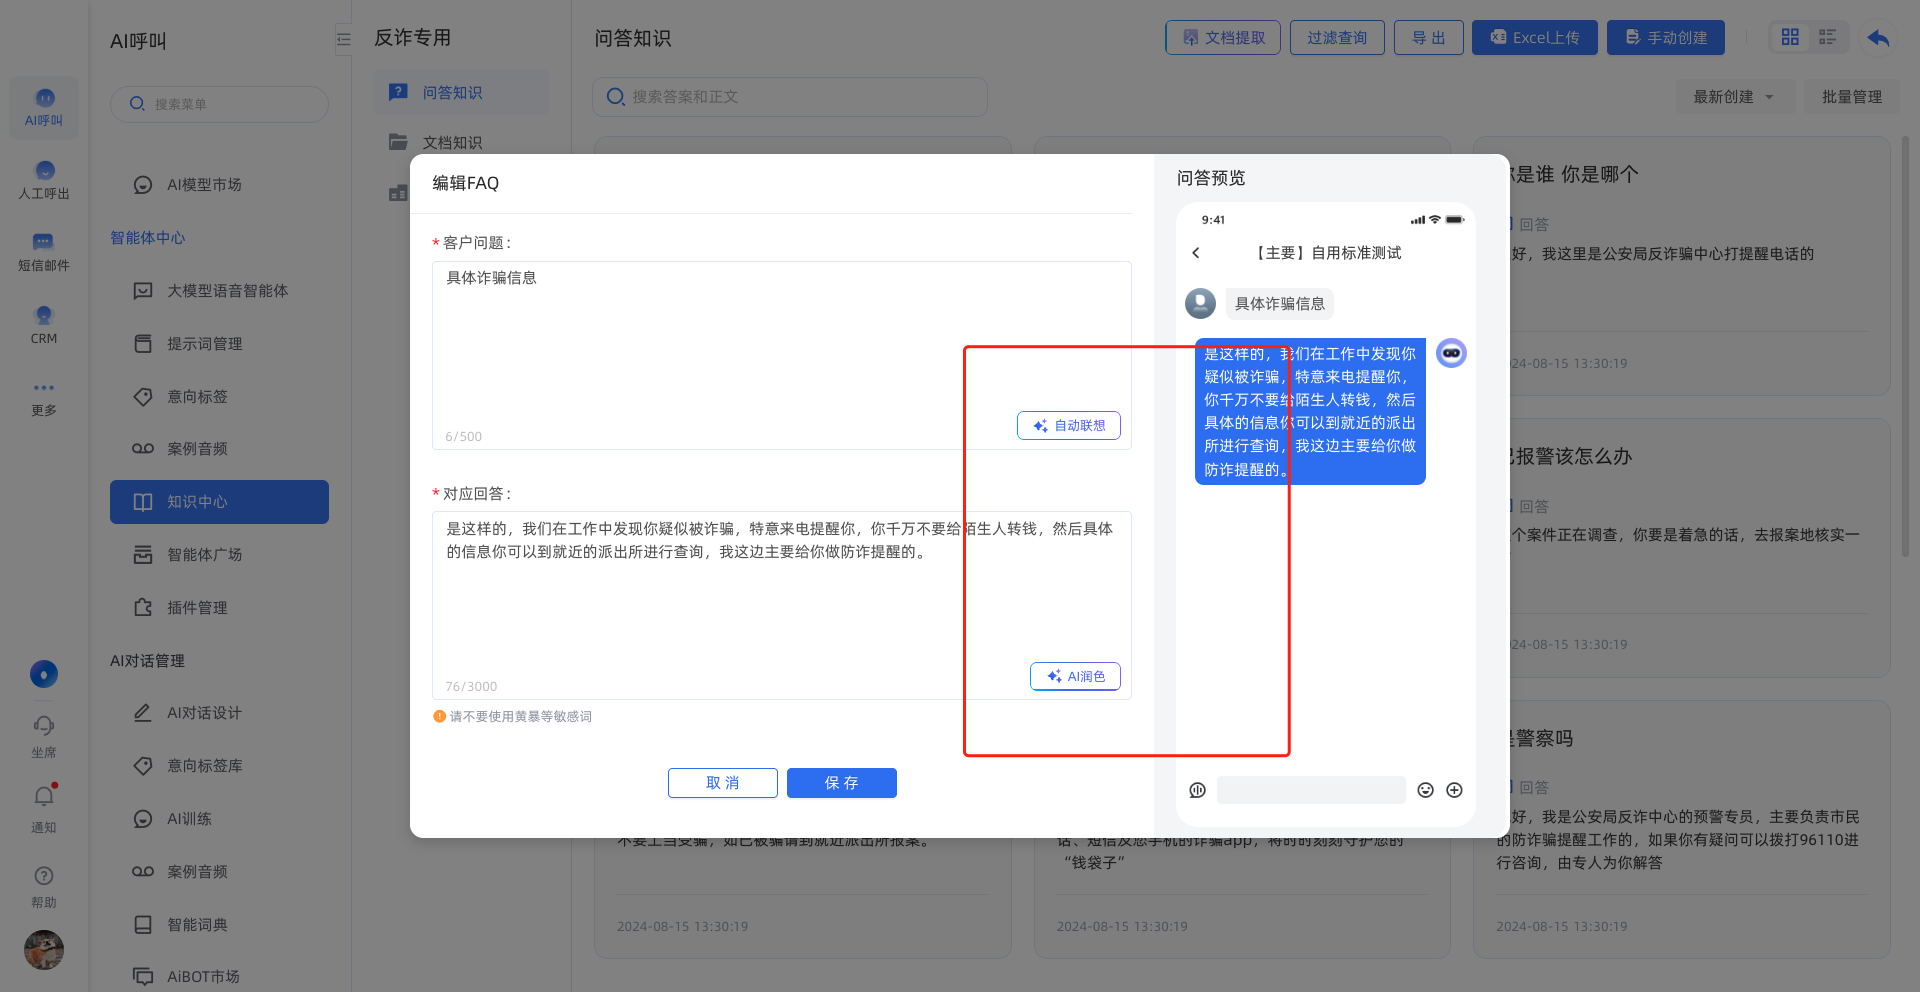This screenshot has height=992, width=1920.
Task: Click the 批量管理 button
Action: pos(1851,96)
